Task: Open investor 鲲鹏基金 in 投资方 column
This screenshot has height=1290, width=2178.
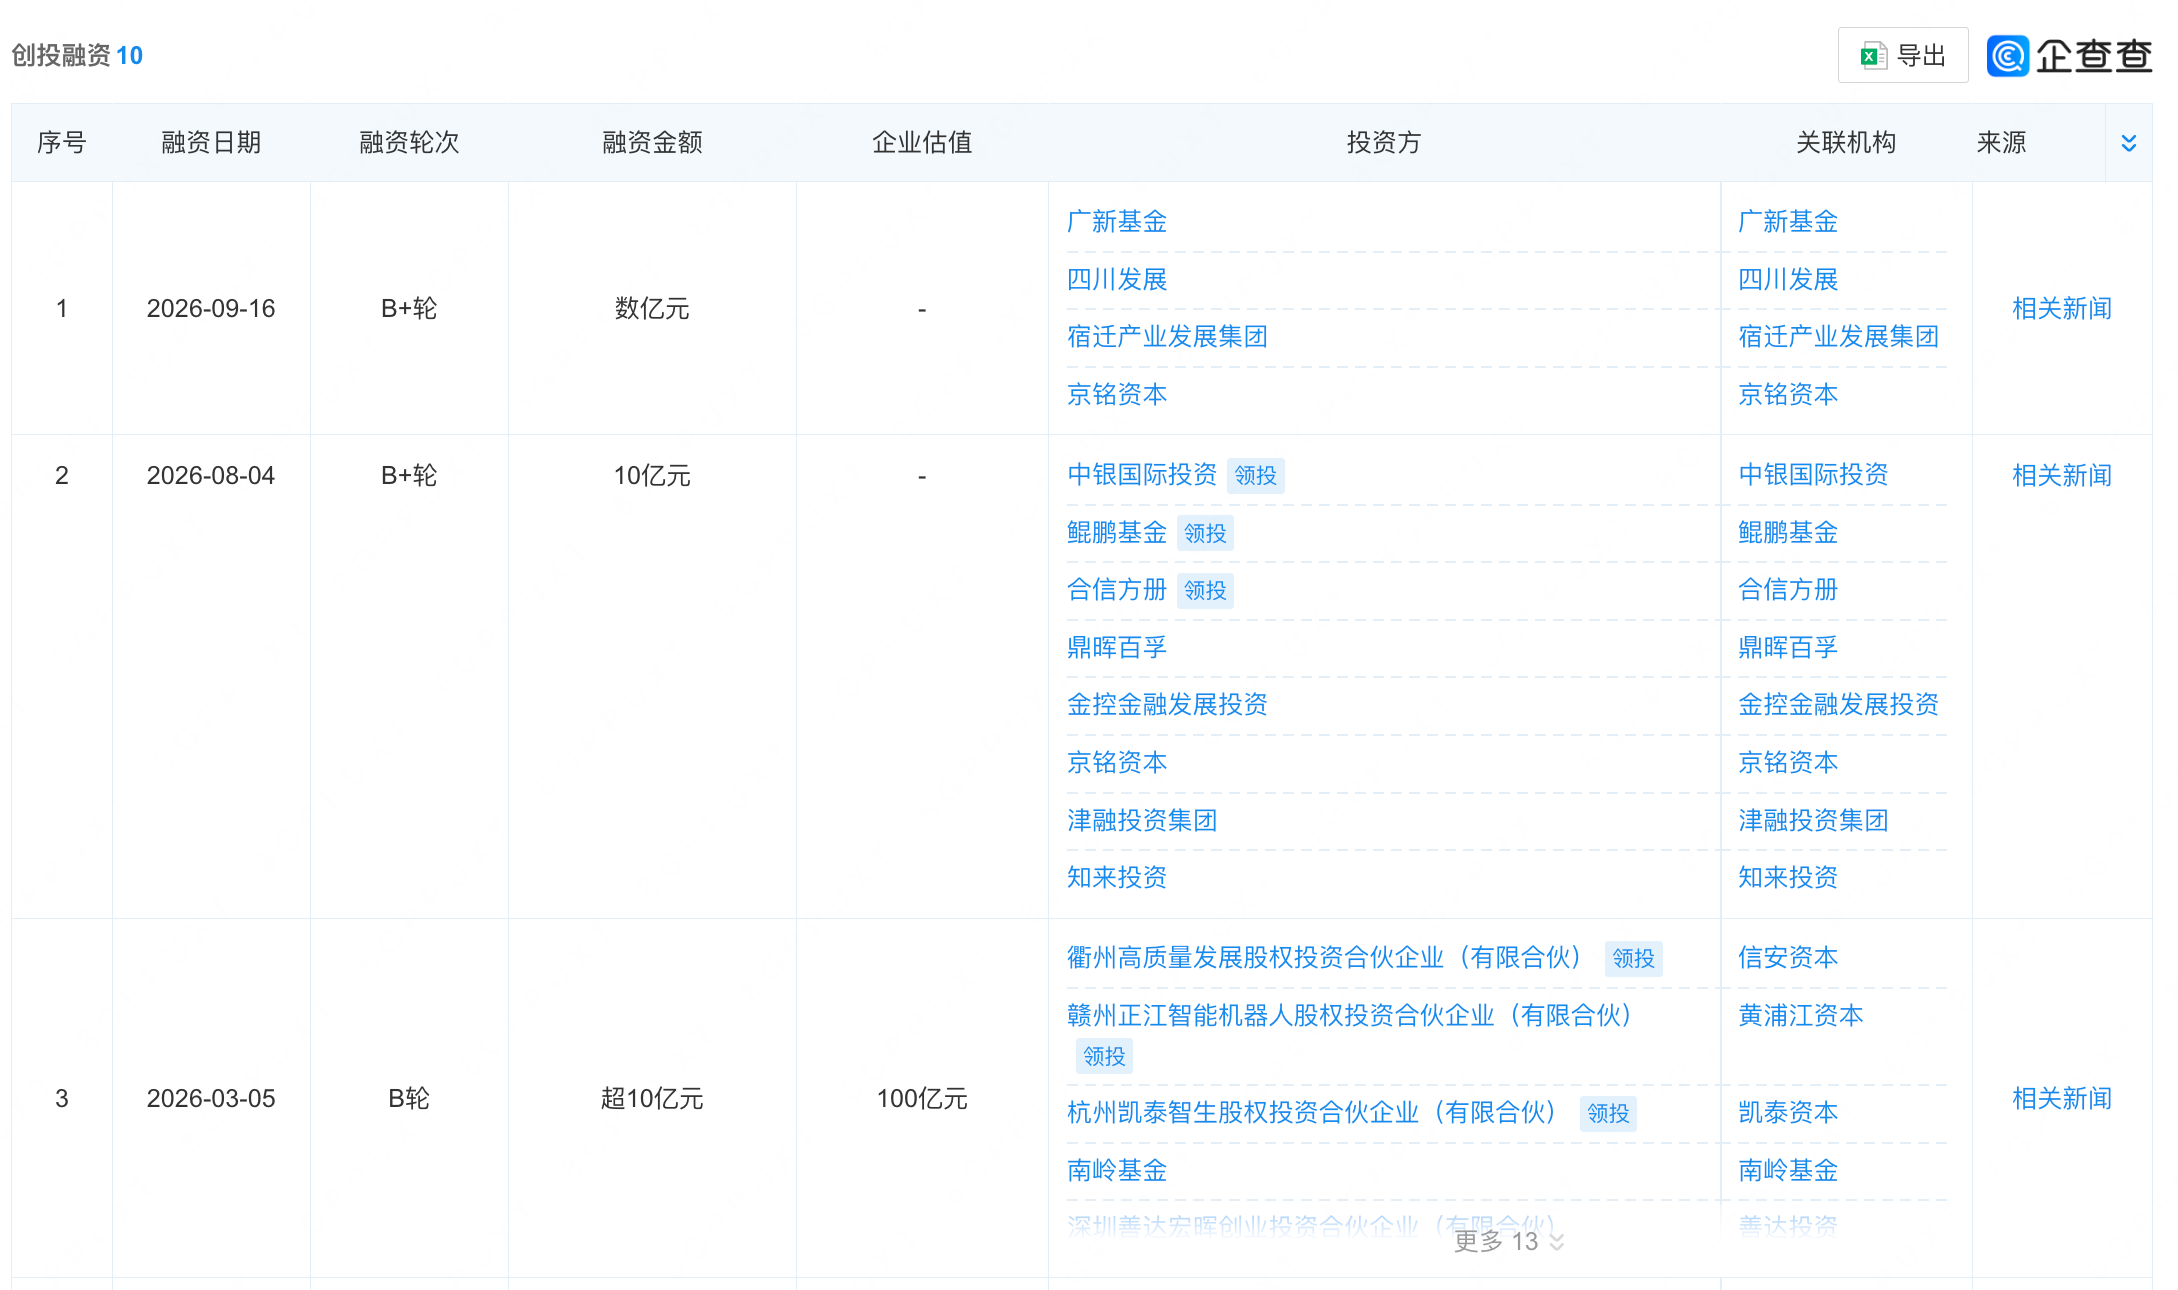Action: (1116, 532)
